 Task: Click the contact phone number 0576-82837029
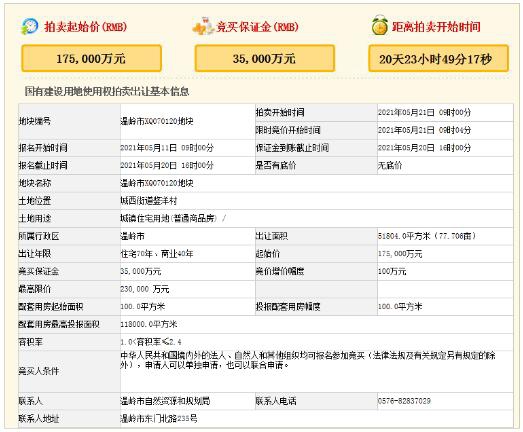tap(404, 401)
